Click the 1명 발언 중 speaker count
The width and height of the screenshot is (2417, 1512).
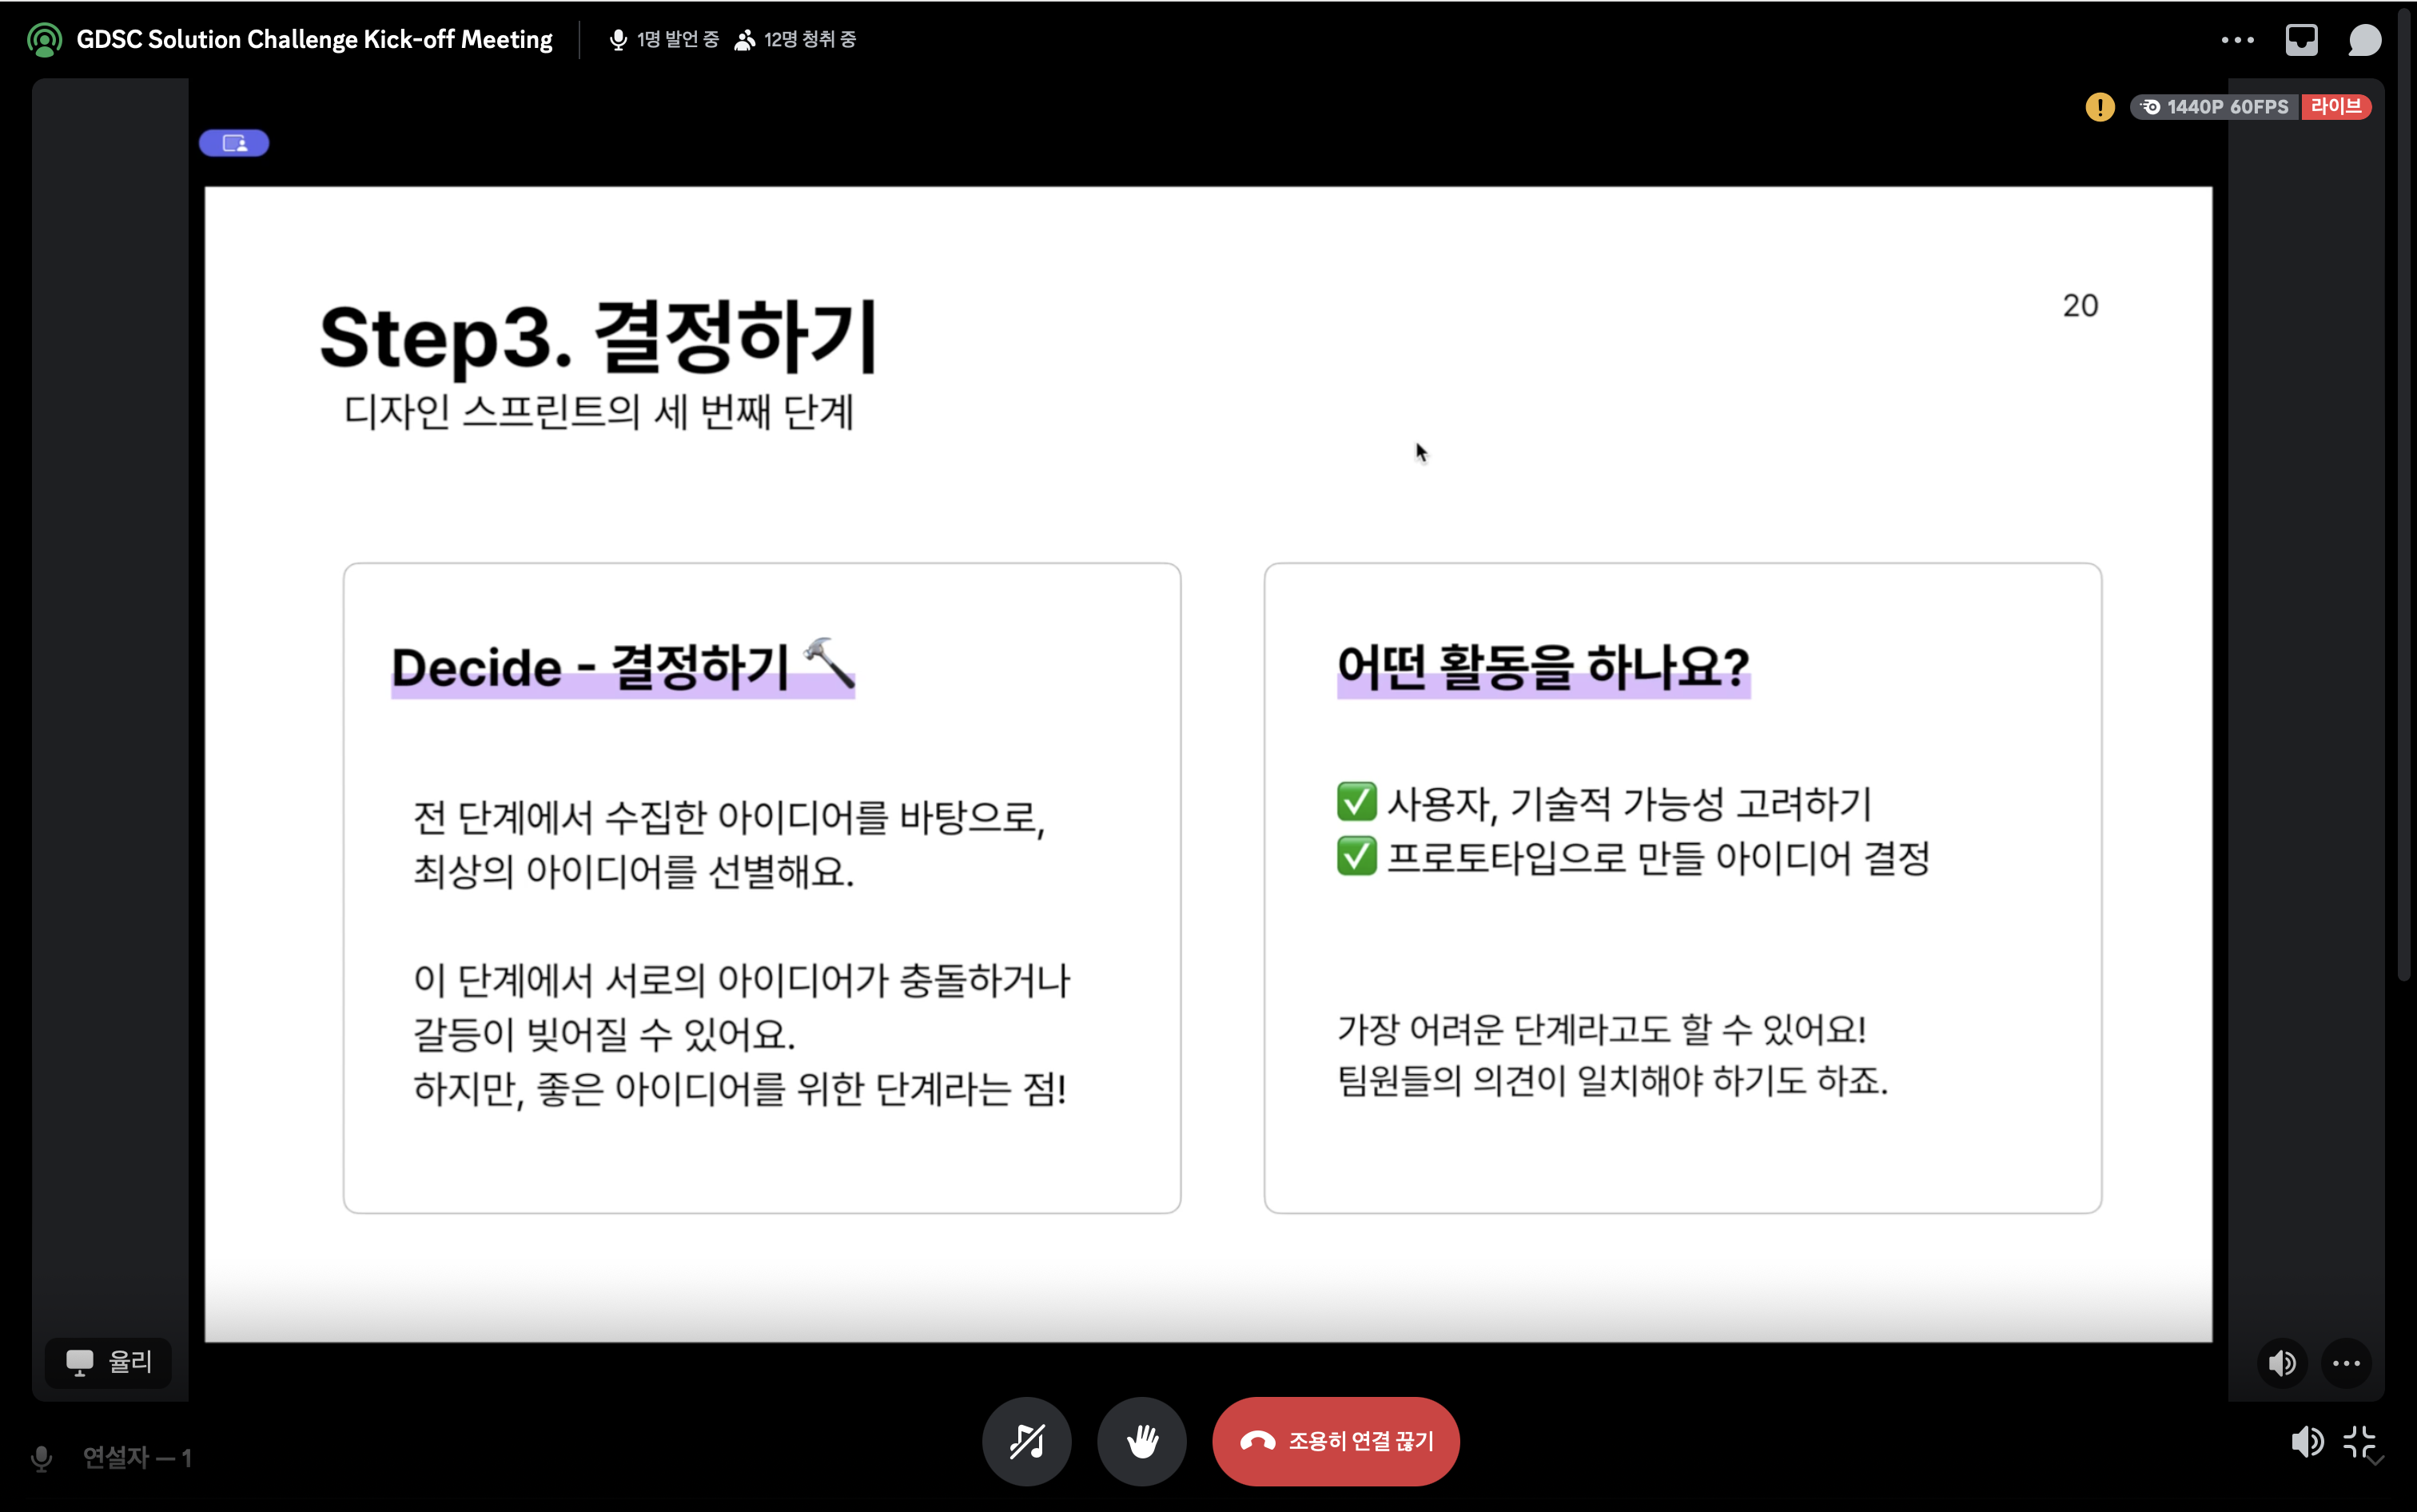pos(664,40)
